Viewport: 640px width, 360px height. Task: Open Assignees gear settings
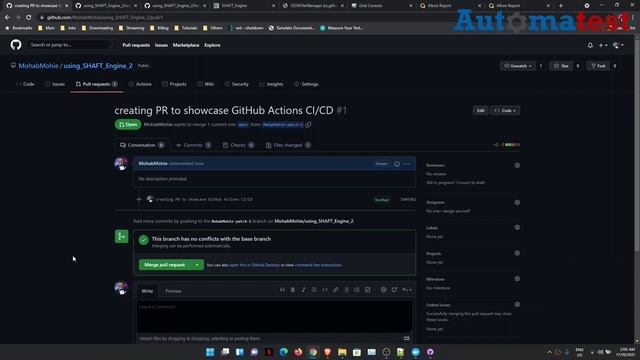(x=517, y=202)
